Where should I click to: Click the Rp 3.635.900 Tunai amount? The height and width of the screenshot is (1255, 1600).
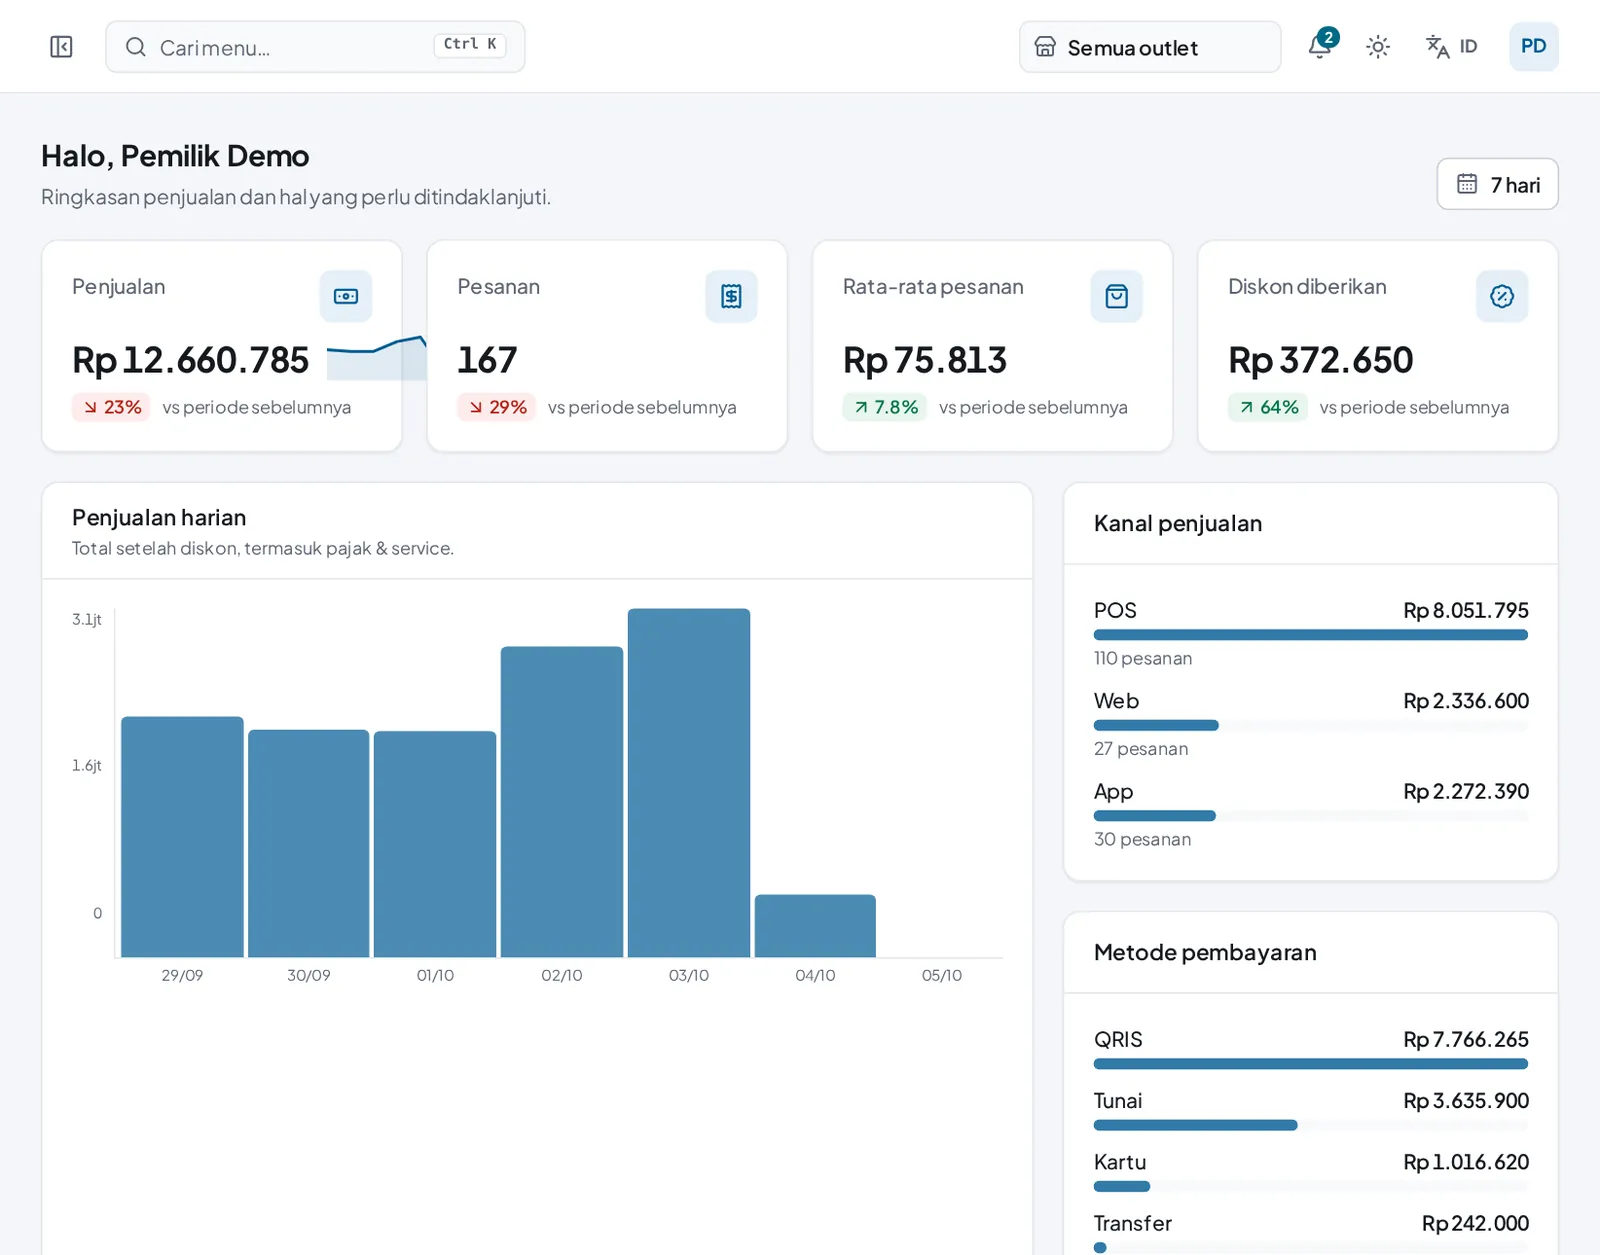(x=1466, y=1101)
